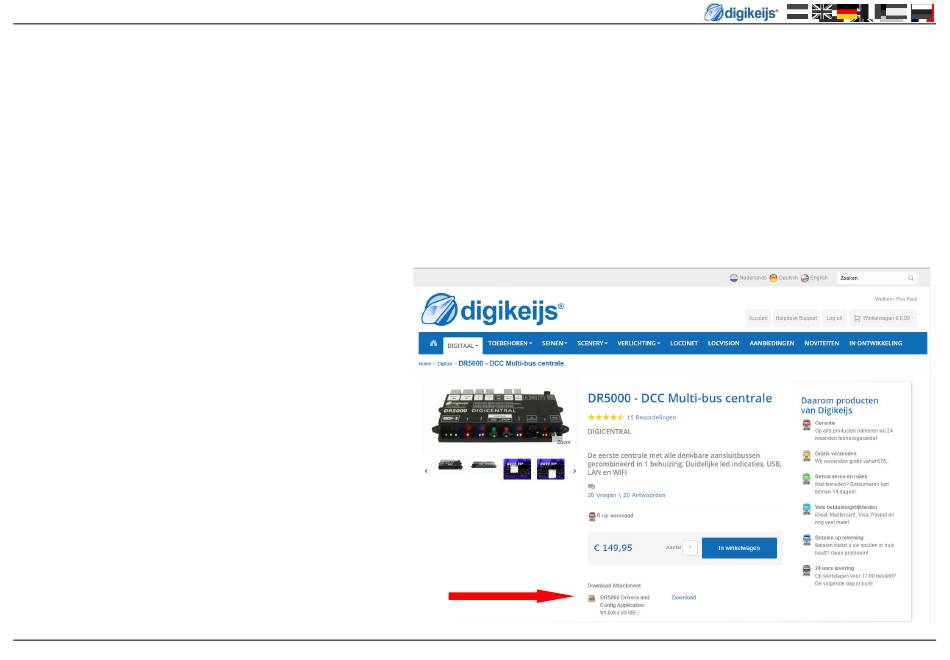Expand the Toebehoren menu
Image resolution: width=950 pixels, height=660 pixels.
point(510,343)
